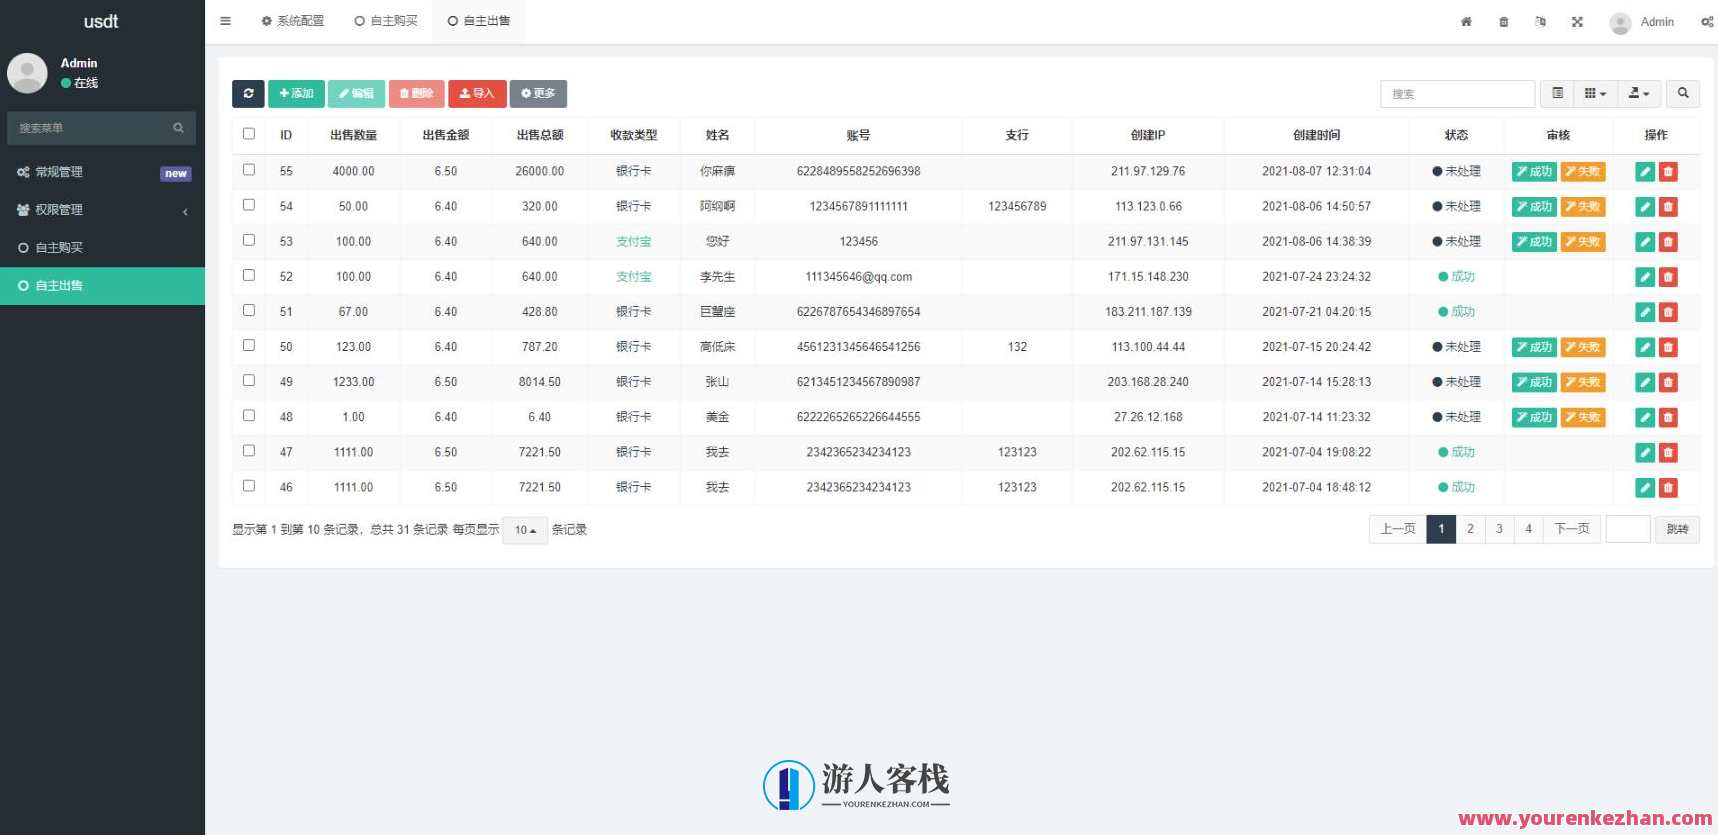Edit row ID 52 with the pencil icon

coord(1644,277)
